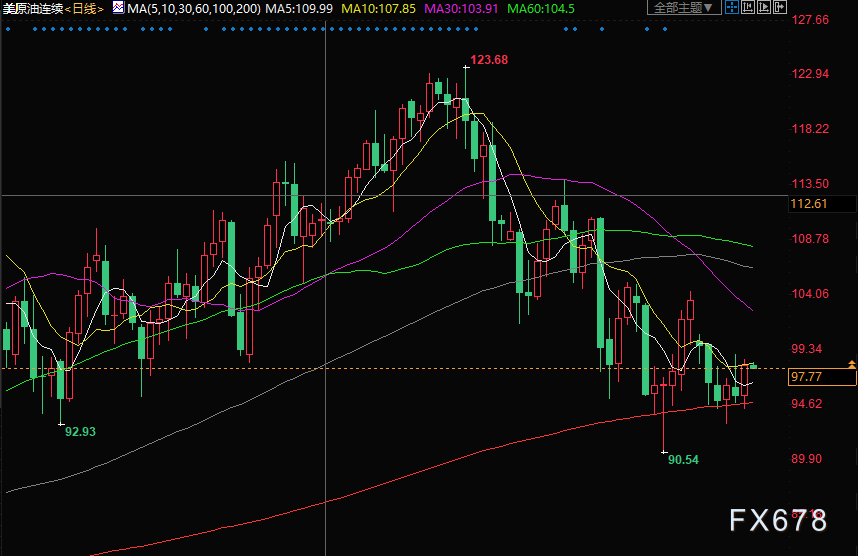This screenshot has height=556, width=858.
Task: Click the 92.93 low price marker
Action: tap(80, 431)
